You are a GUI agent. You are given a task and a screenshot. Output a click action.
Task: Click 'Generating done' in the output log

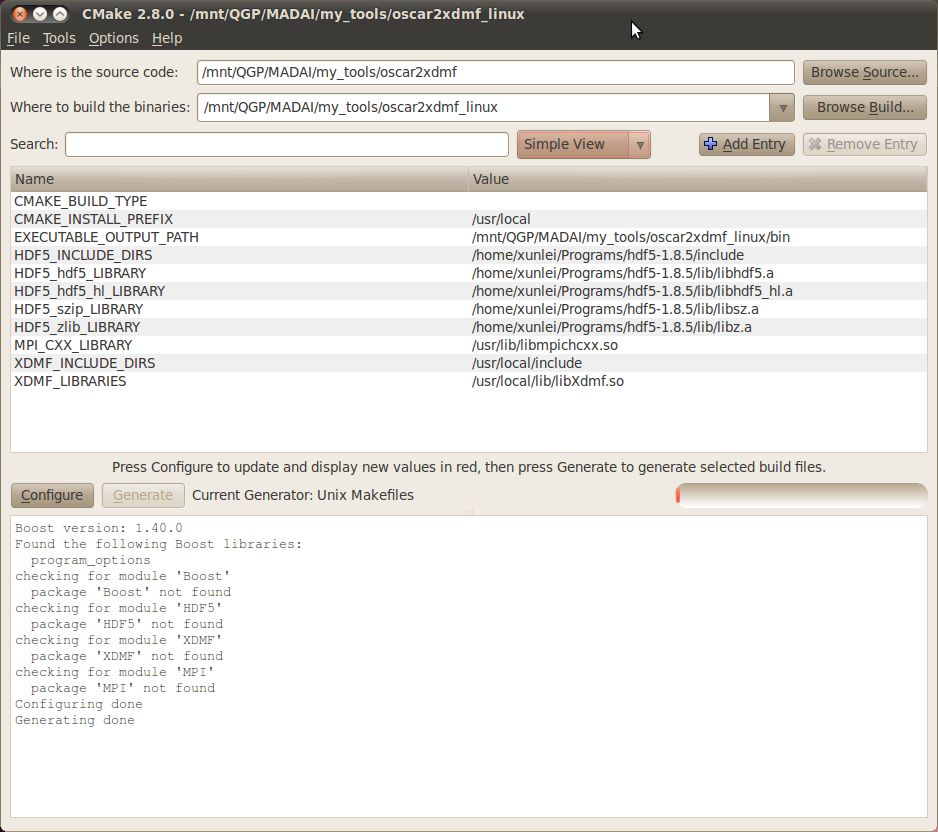click(75, 720)
